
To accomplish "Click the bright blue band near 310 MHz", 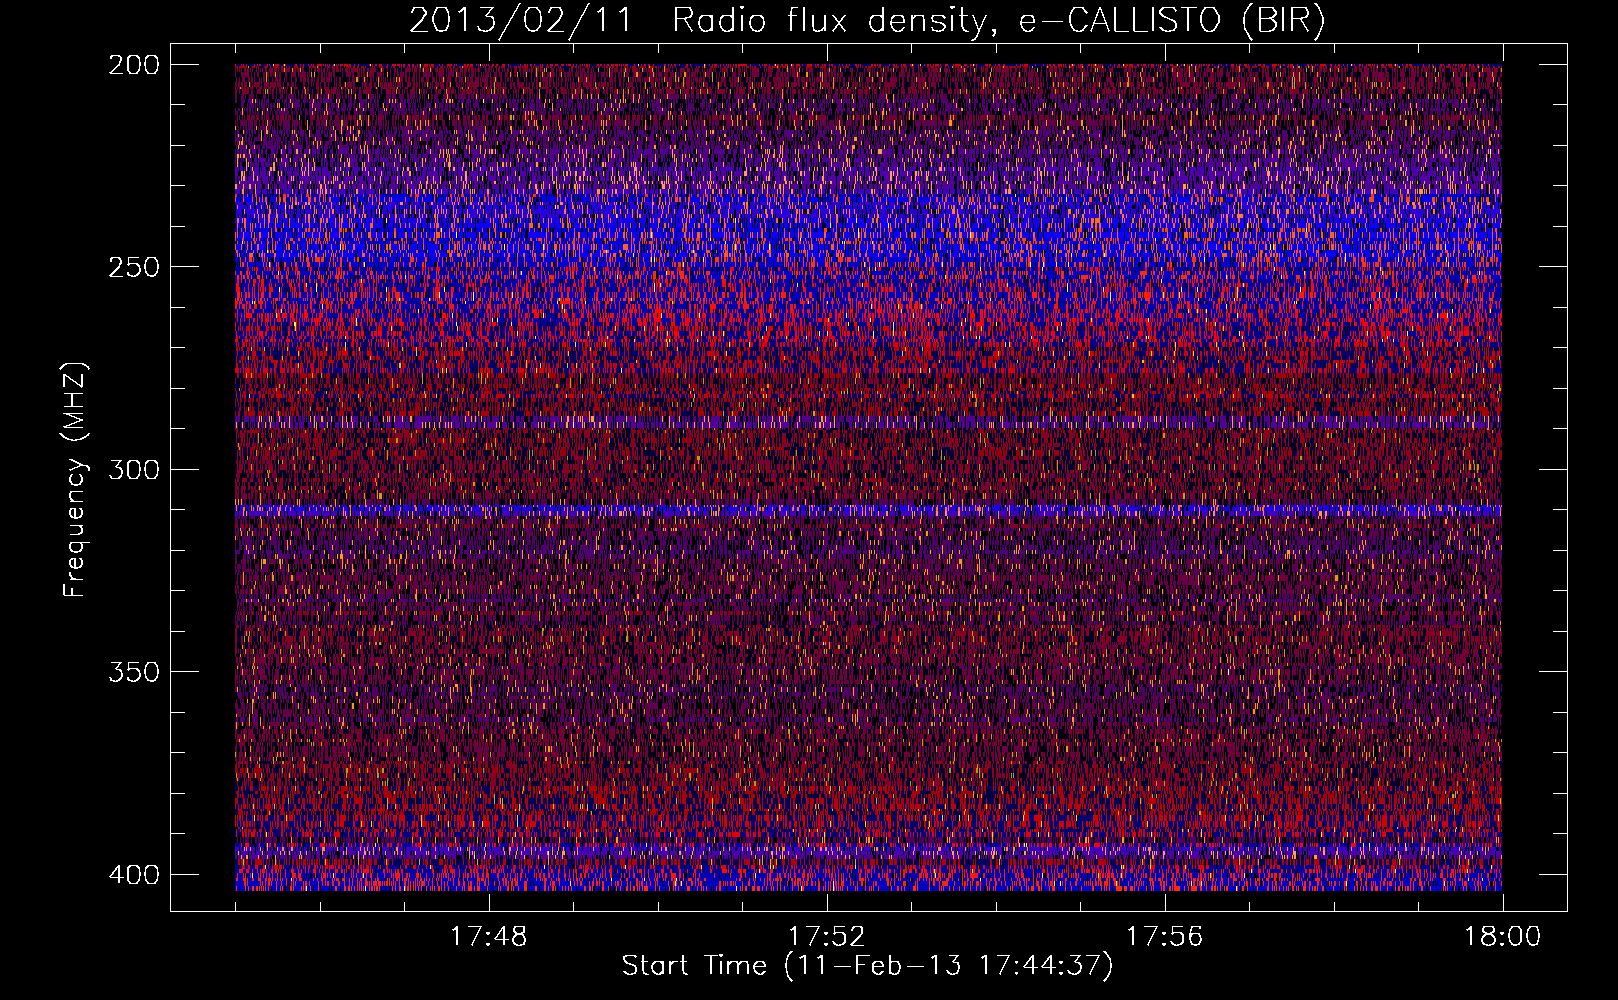I will tap(868, 510).
